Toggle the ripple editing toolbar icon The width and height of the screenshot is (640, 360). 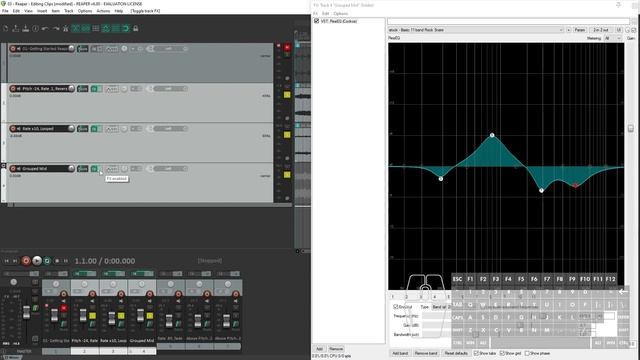pos(96,29)
